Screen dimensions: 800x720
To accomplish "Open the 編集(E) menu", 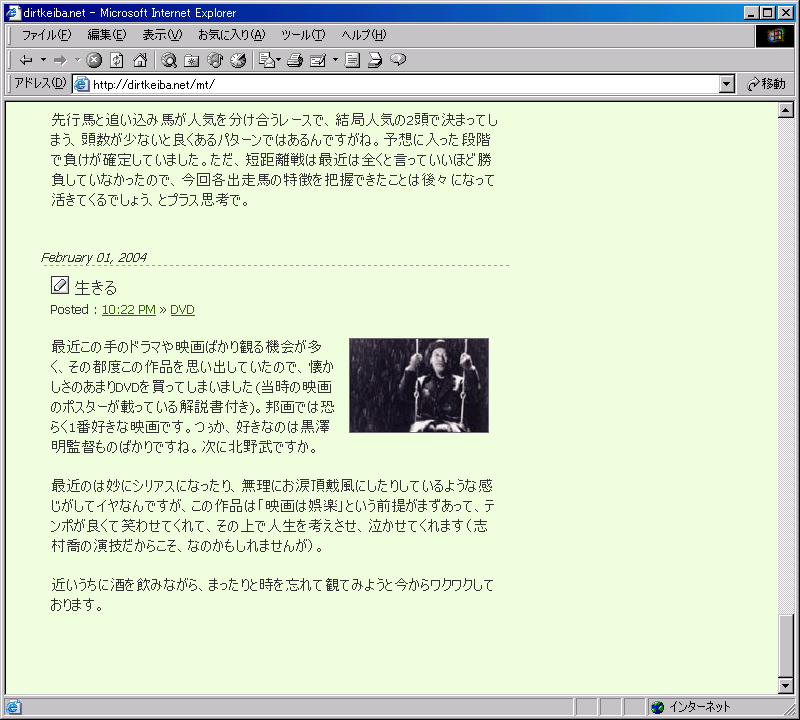I will (107, 35).
